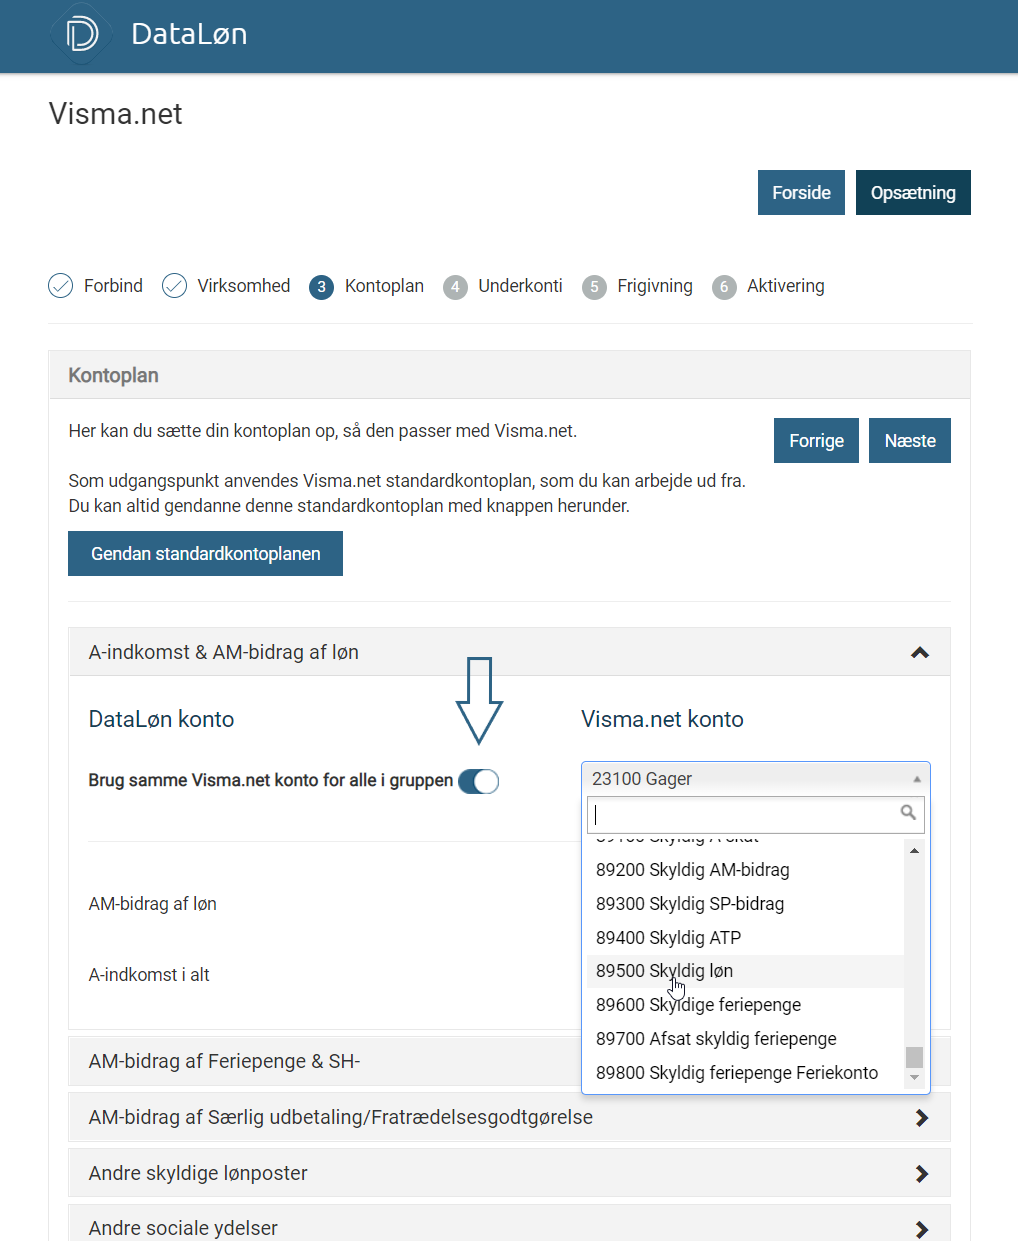Image resolution: width=1018 pixels, height=1241 pixels.
Task: Expand Andre skyldige lønposter section
Action: [921, 1174]
